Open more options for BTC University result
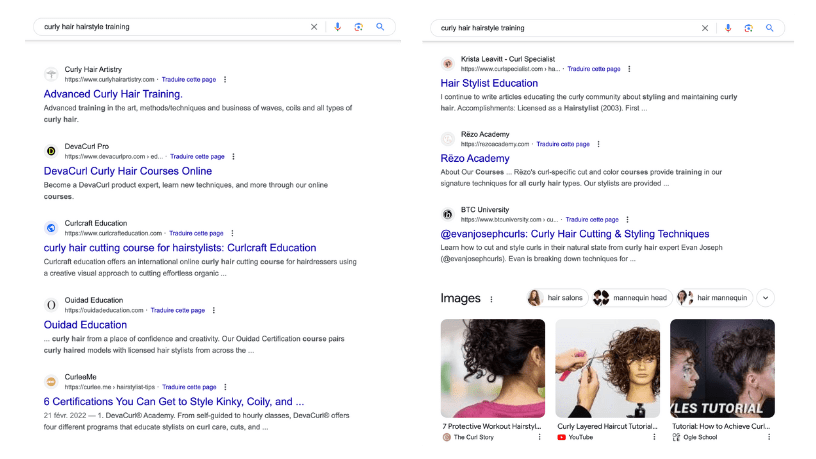Viewport: 816px width, 459px height. point(627,220)
